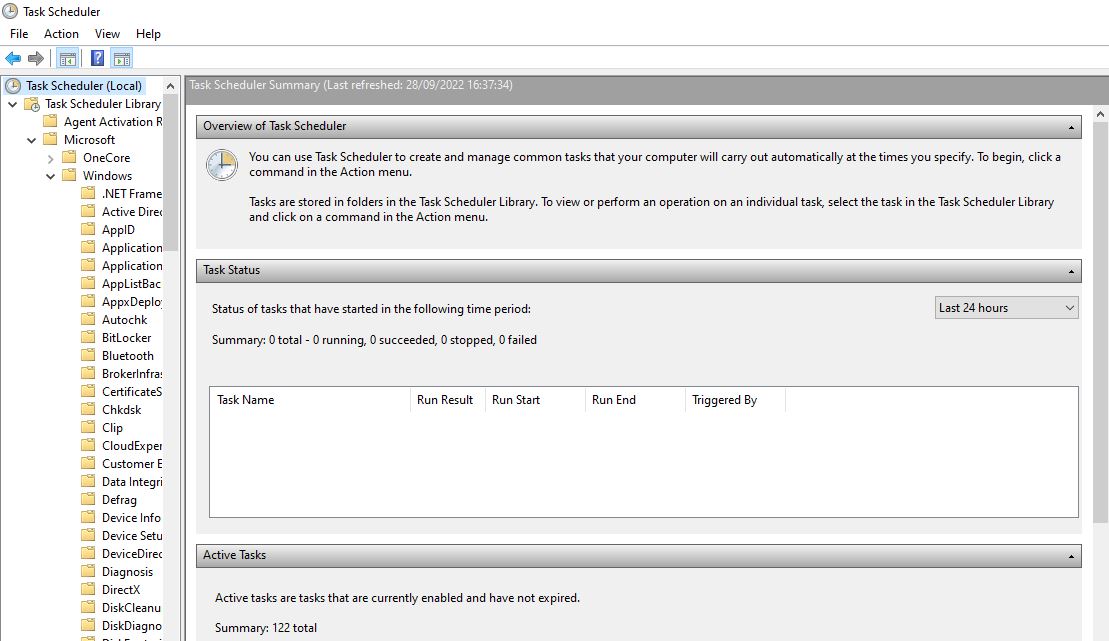
Task: Open Help via the question mark toolbar icon
Action: click(95, 57)
